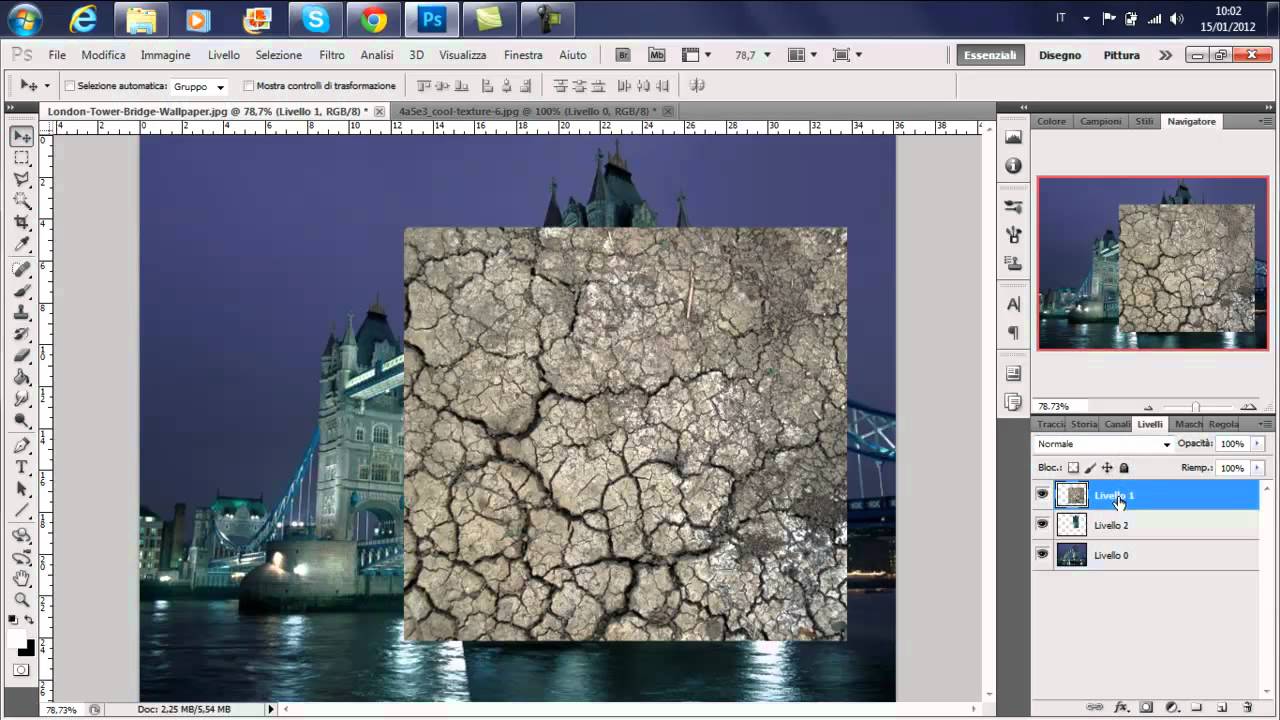This screenshot has height=720, width=1280.
Task: Switch to the Disegno workspace
Action: click(1060, 55)
